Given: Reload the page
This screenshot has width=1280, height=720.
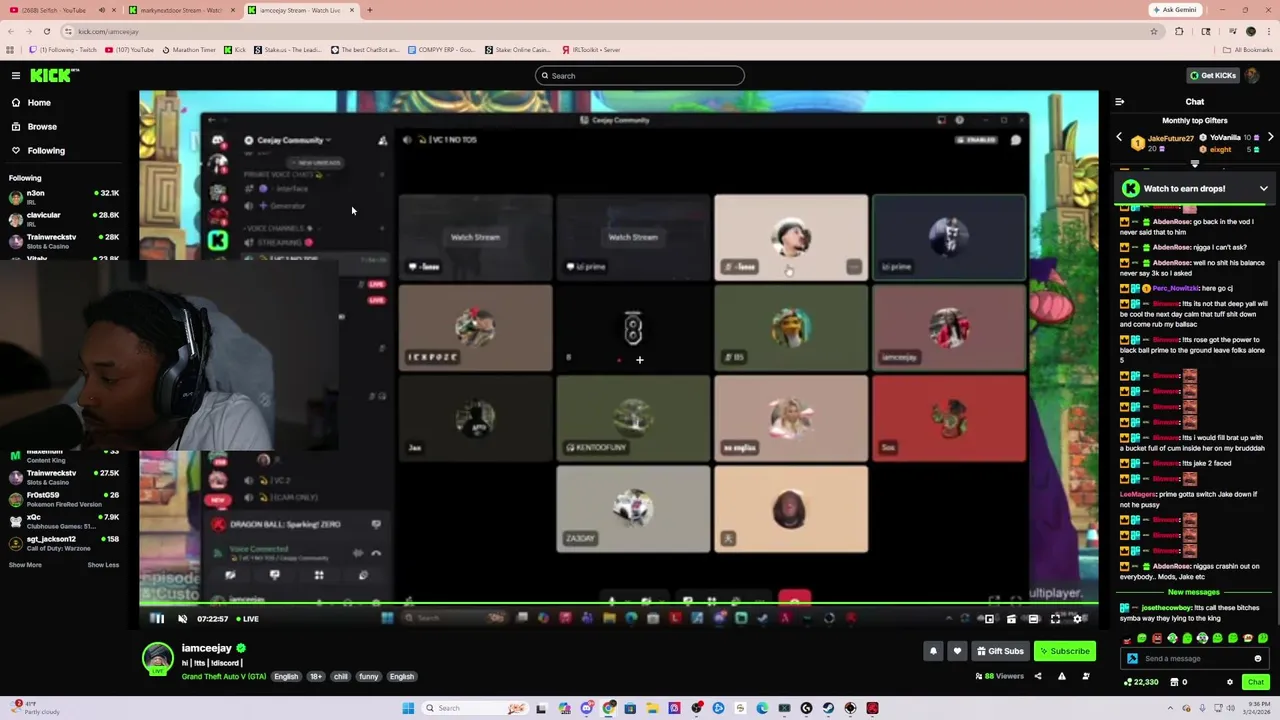Looking at the screenshot, I should pyautogui.click(x=46, y=31).
